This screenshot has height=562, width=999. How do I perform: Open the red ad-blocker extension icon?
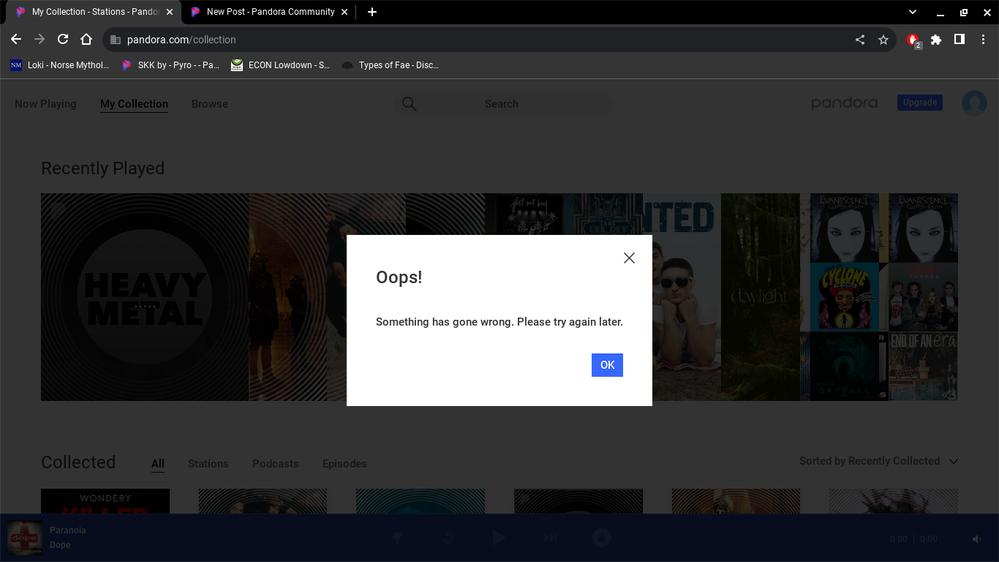click(x=913, y=40)
